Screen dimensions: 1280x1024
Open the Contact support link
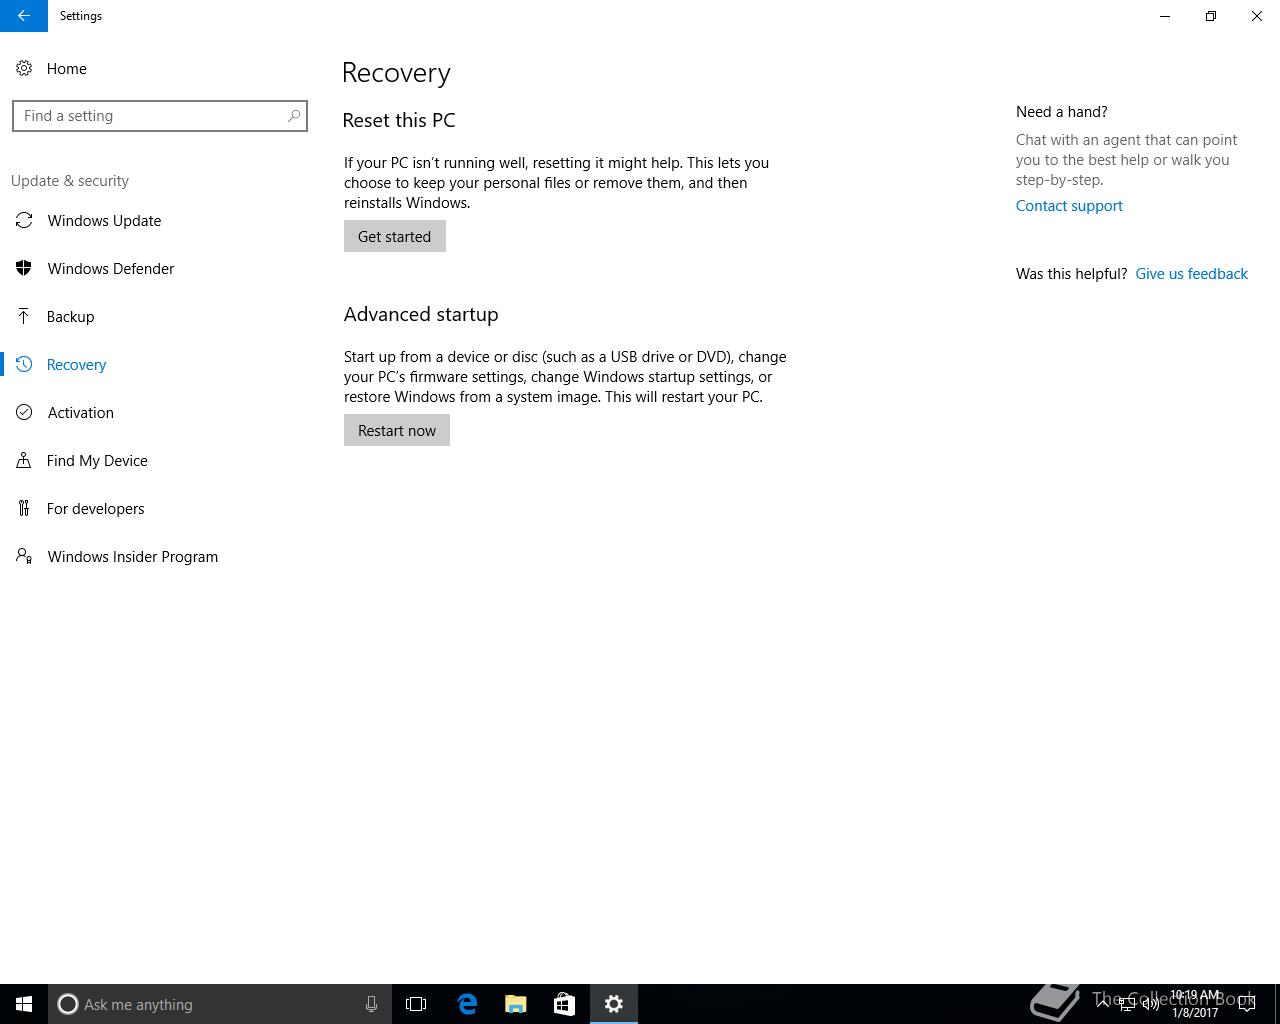coord(1069,206)
